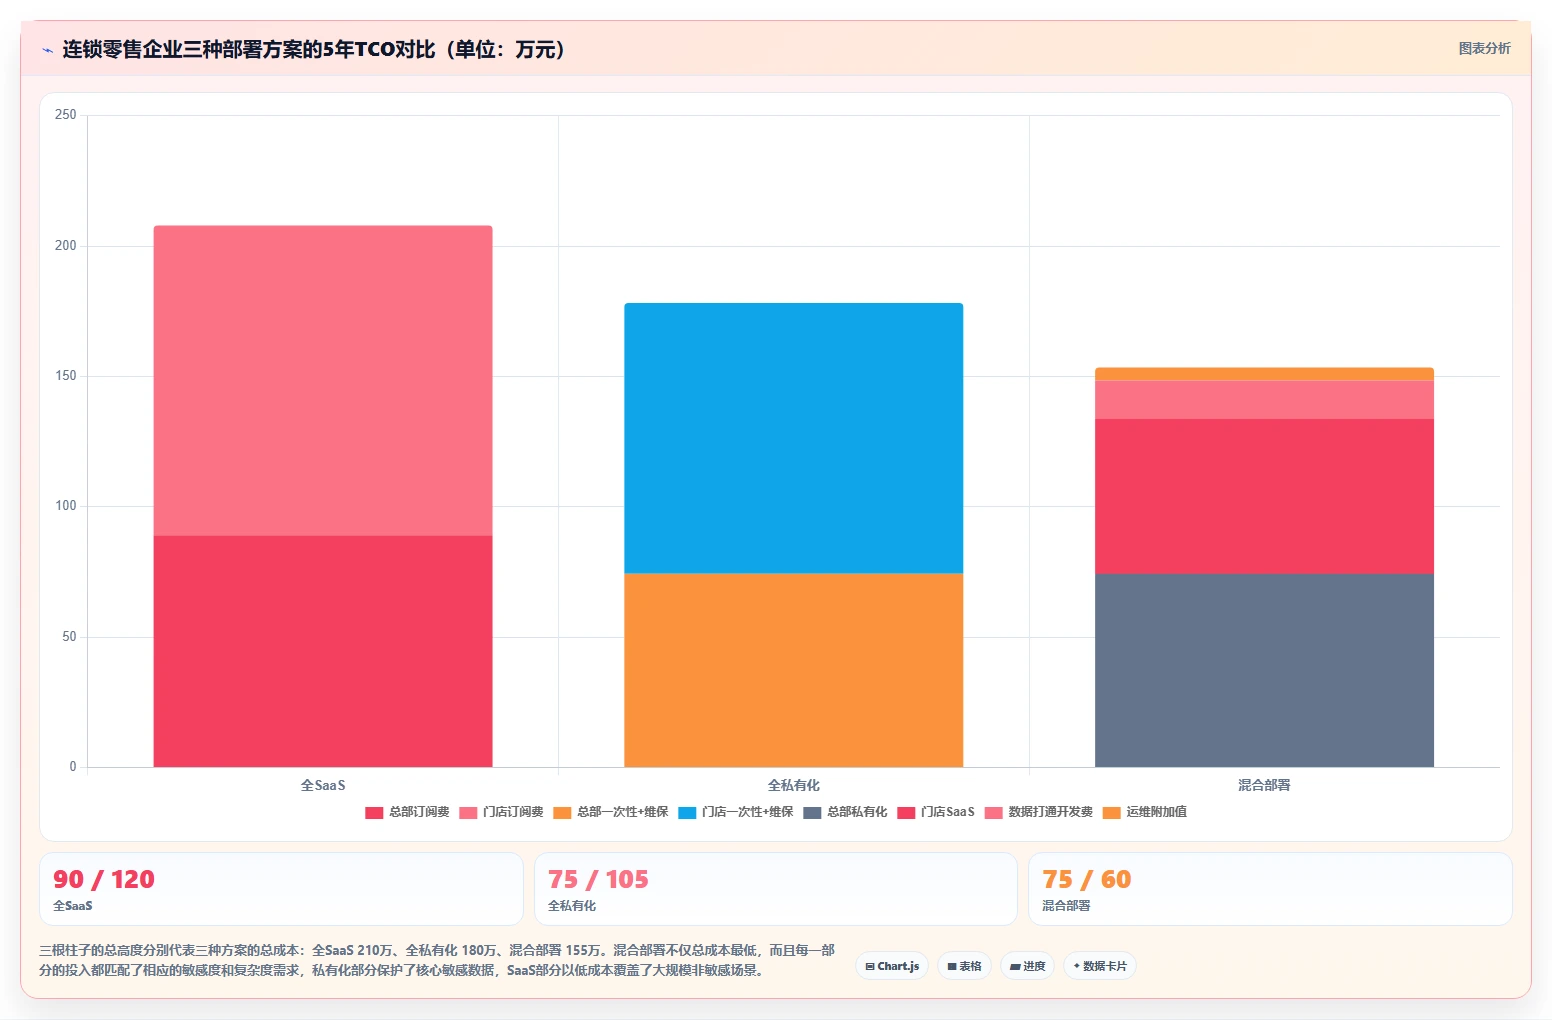Toggle the 门店订阅费 legend series
The width and height of the screenshot is (1552, 1020).
[x=501, y=812]
